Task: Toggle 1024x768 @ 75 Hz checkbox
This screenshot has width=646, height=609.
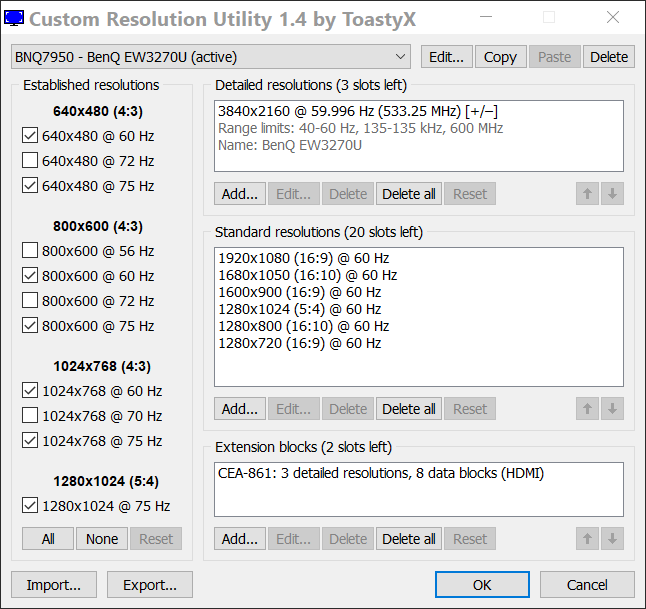Action: tap(30, 441)
